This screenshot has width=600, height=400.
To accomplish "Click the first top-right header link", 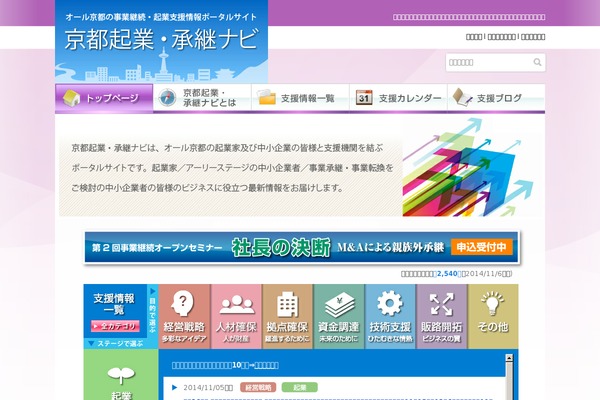I will coord(474,37).
